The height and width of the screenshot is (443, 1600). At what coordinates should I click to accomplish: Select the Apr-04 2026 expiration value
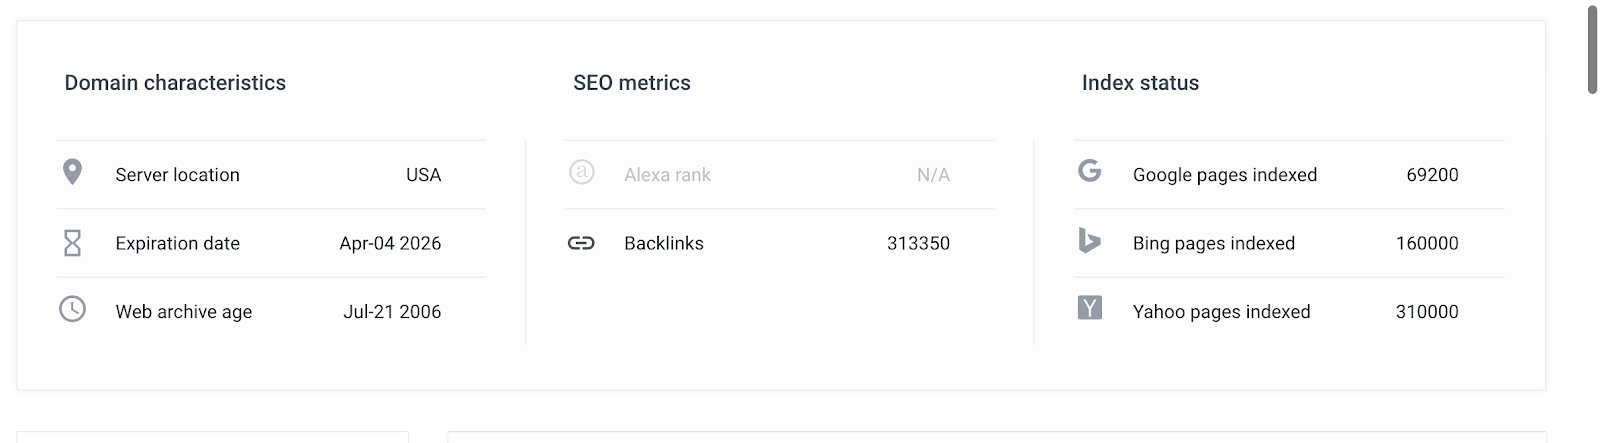390,243
